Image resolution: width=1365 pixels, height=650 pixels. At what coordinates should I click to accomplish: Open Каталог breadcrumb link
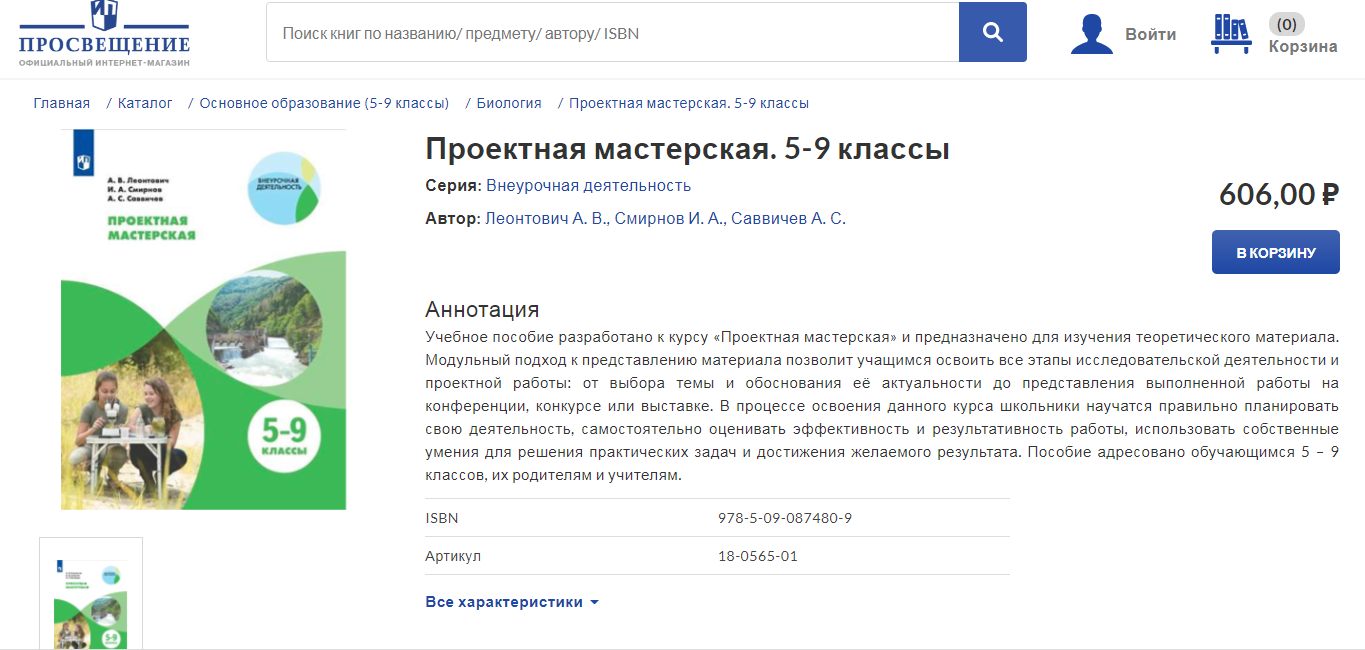(x=145, y=103)
